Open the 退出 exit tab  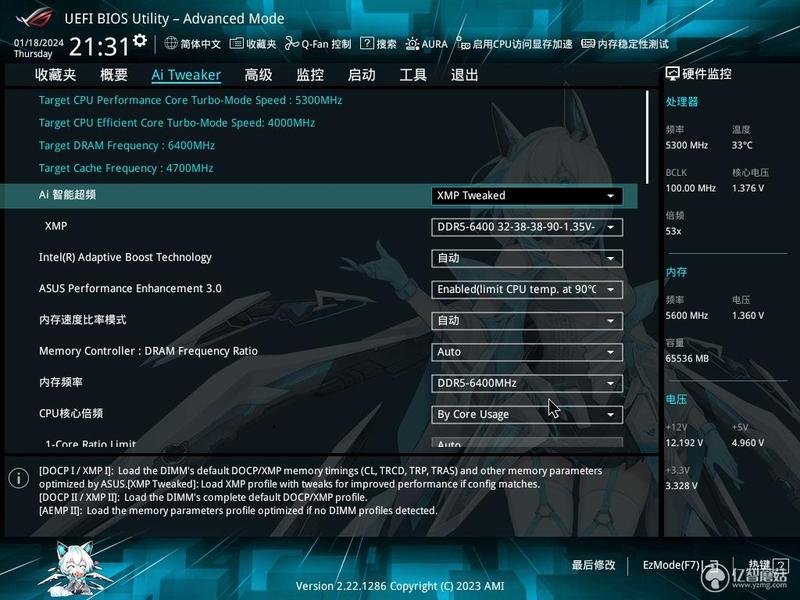click(464, 75)
